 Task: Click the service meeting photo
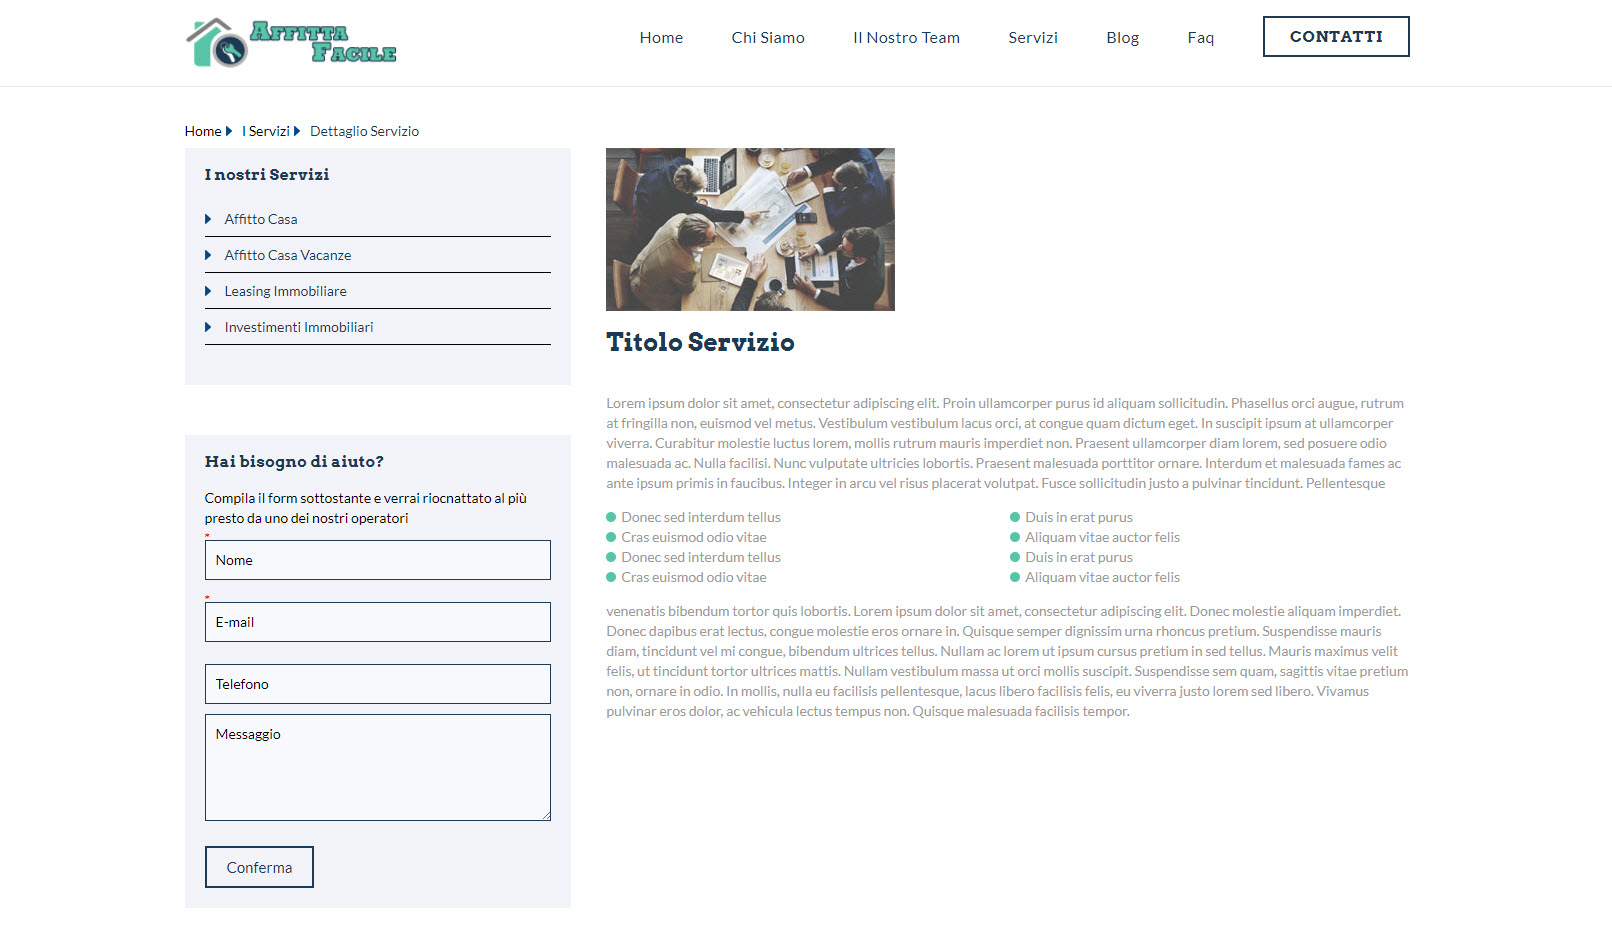(750, 229)
